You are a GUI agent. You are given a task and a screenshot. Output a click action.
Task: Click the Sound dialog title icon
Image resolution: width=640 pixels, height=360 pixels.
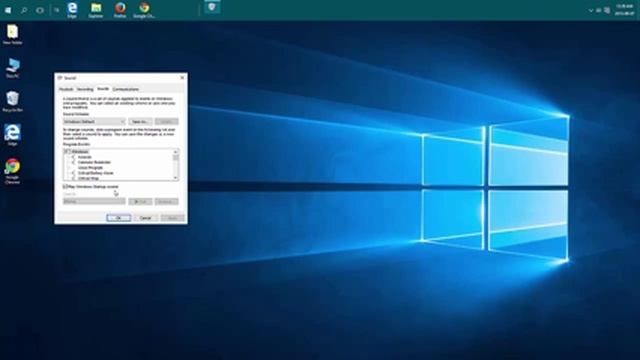(x=60, y=78)
